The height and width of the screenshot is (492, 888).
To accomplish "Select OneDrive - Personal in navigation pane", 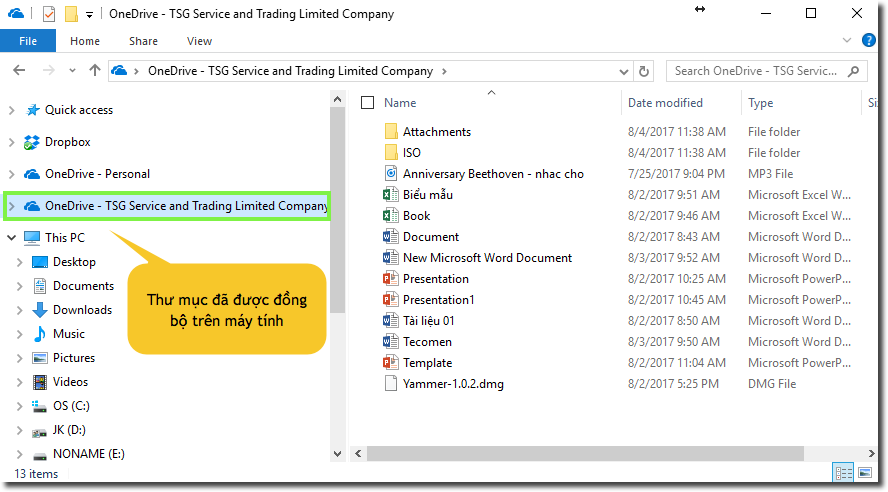I will 97,174.
